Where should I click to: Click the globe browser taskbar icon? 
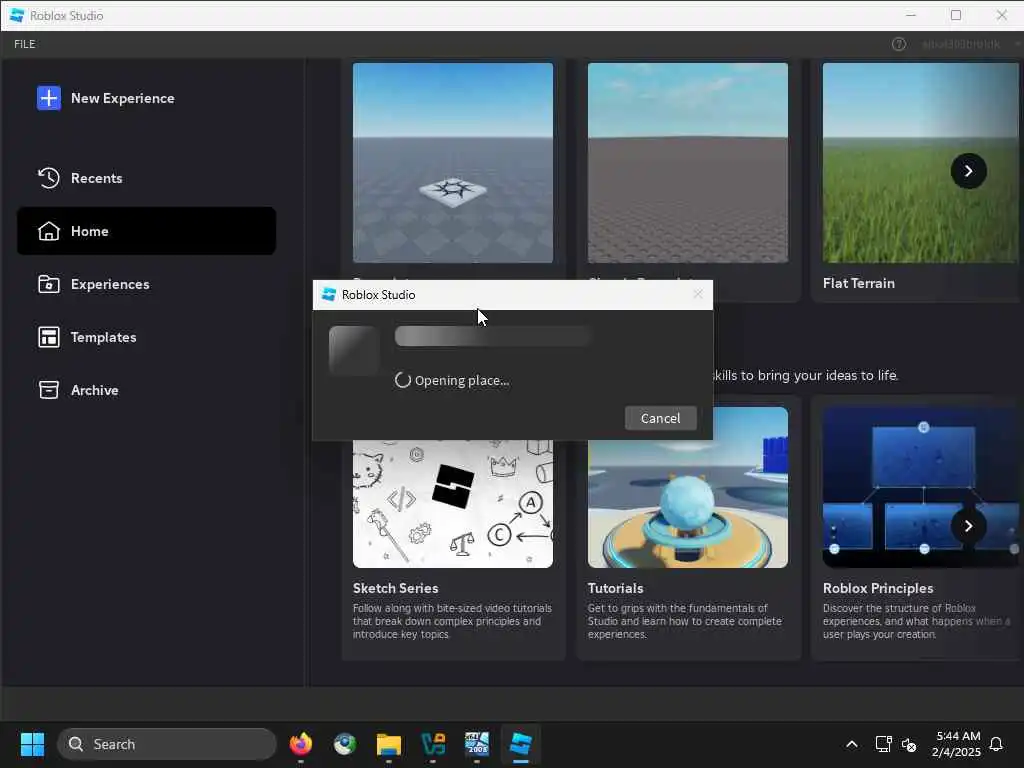(345, 744)
